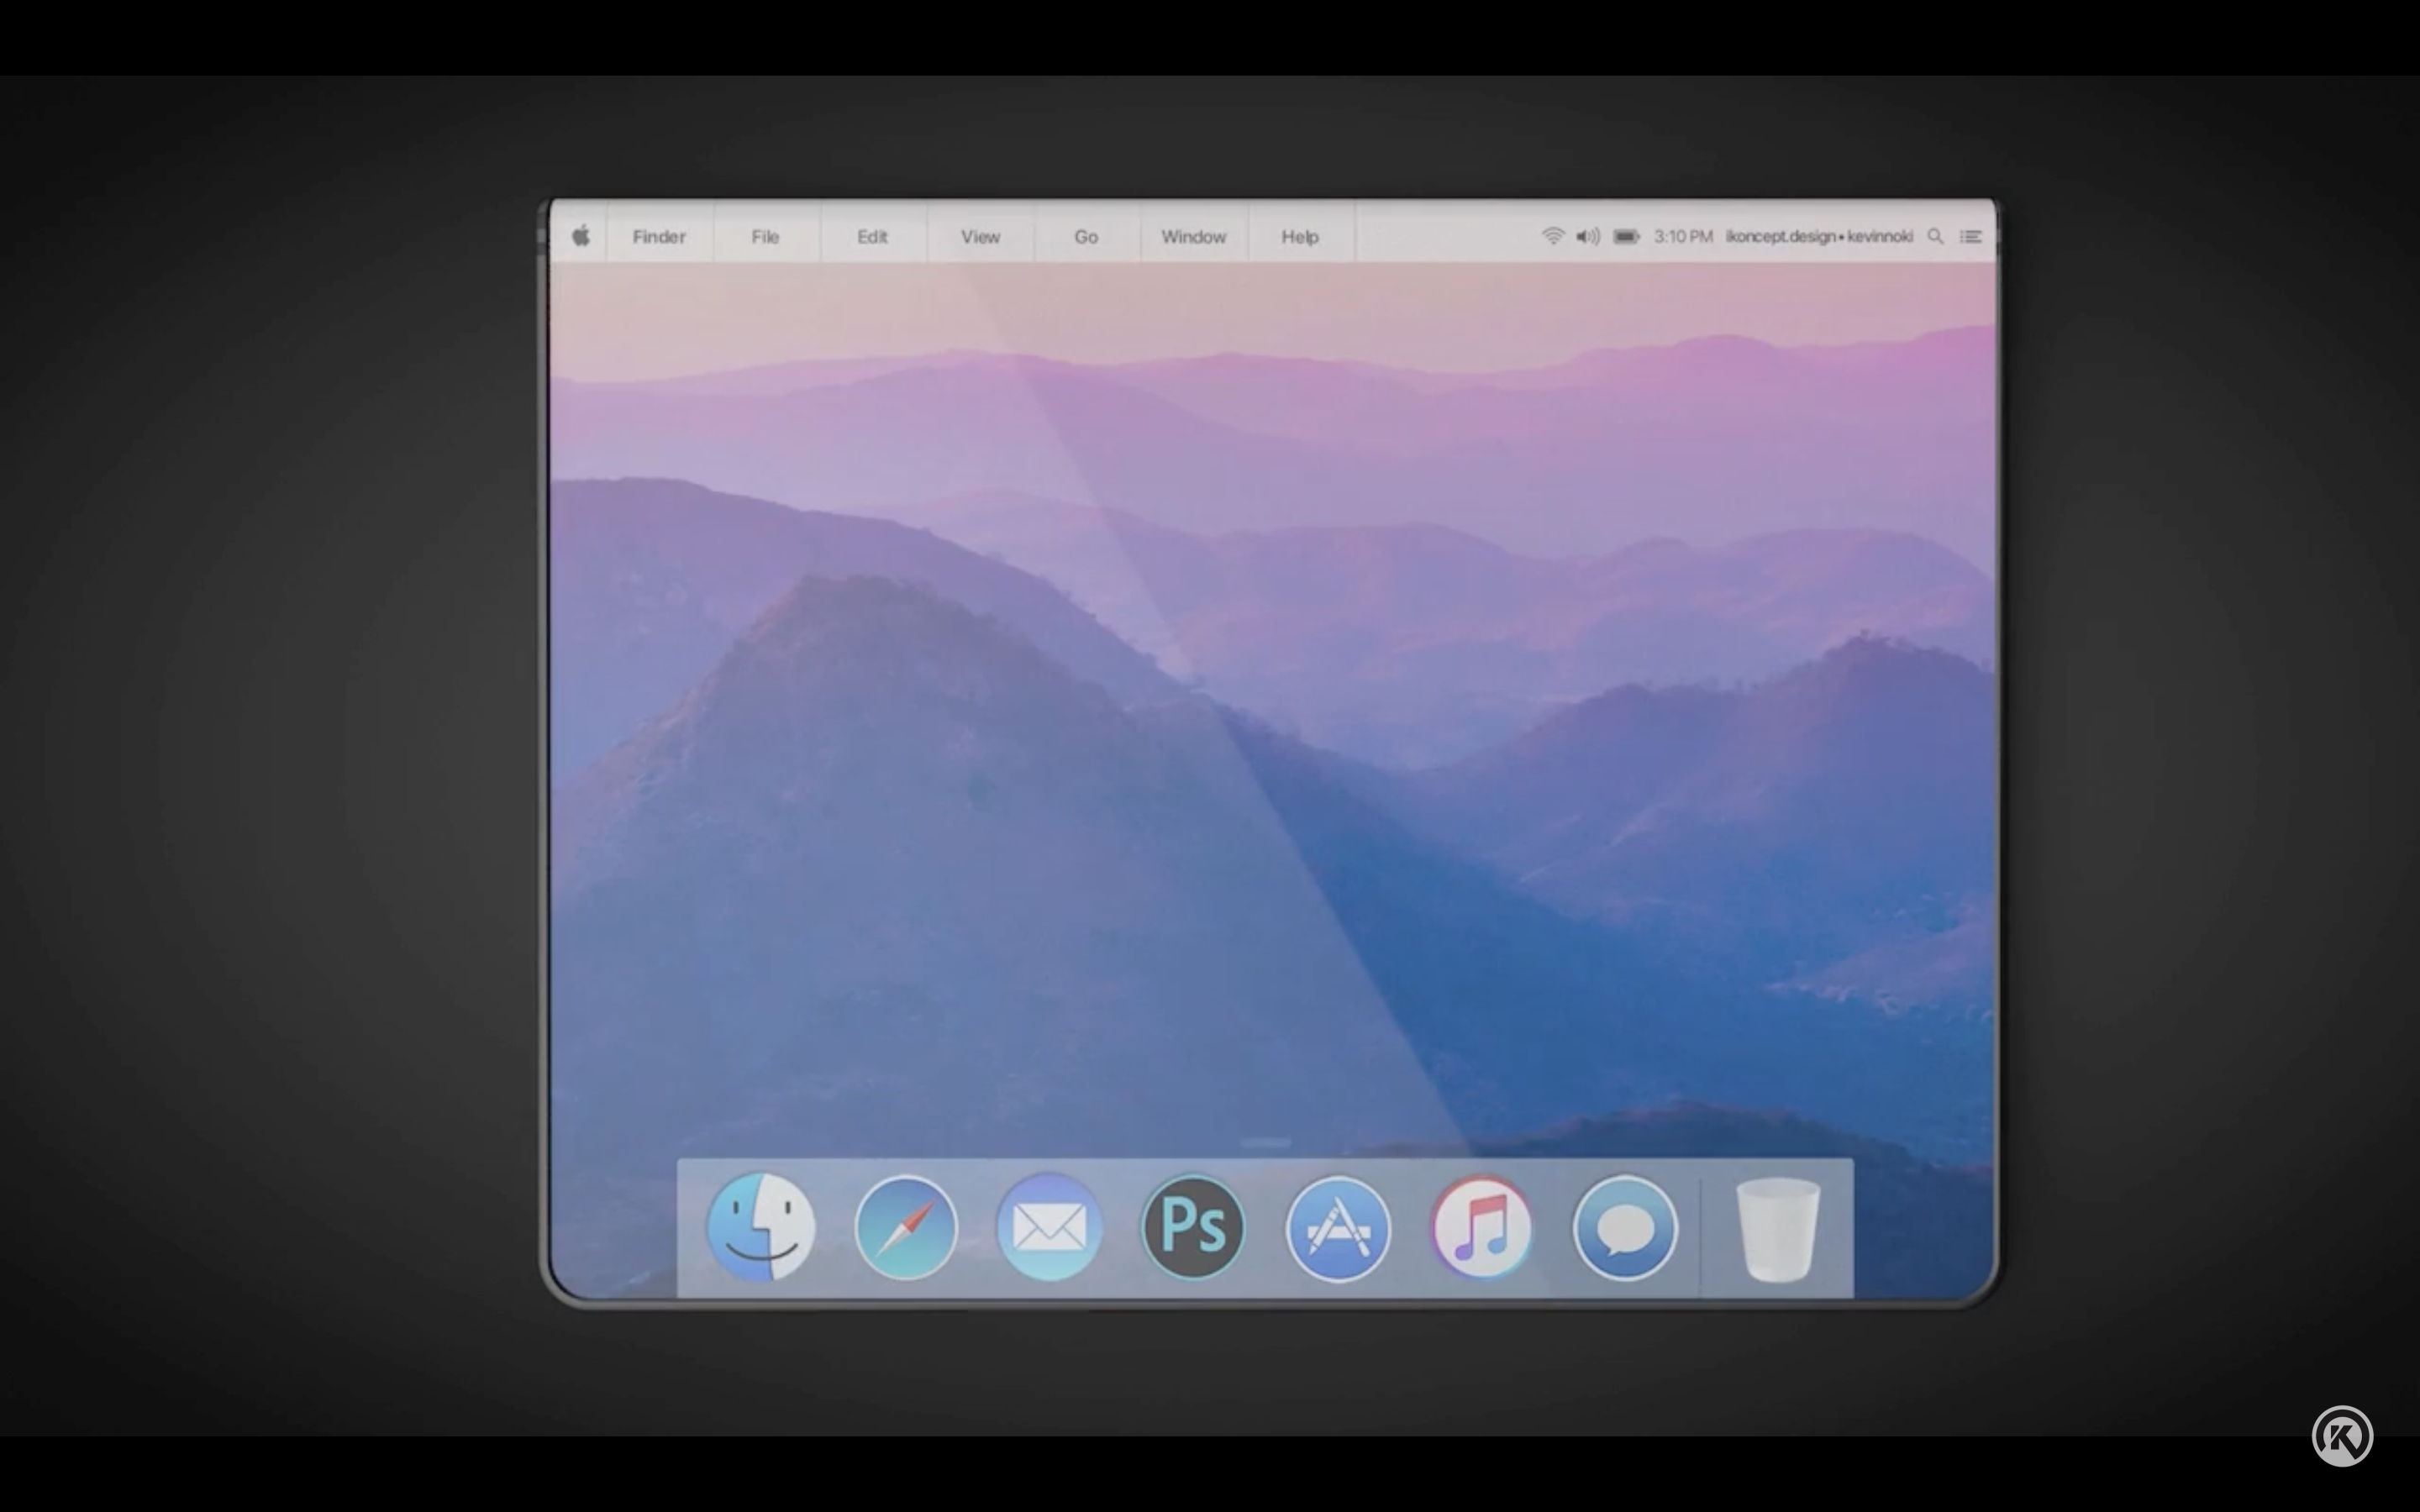The width and height of the screenshot is (2420, 1512).
Task: Click the volume icon in the menu bar
Action: pos(1589,236)
